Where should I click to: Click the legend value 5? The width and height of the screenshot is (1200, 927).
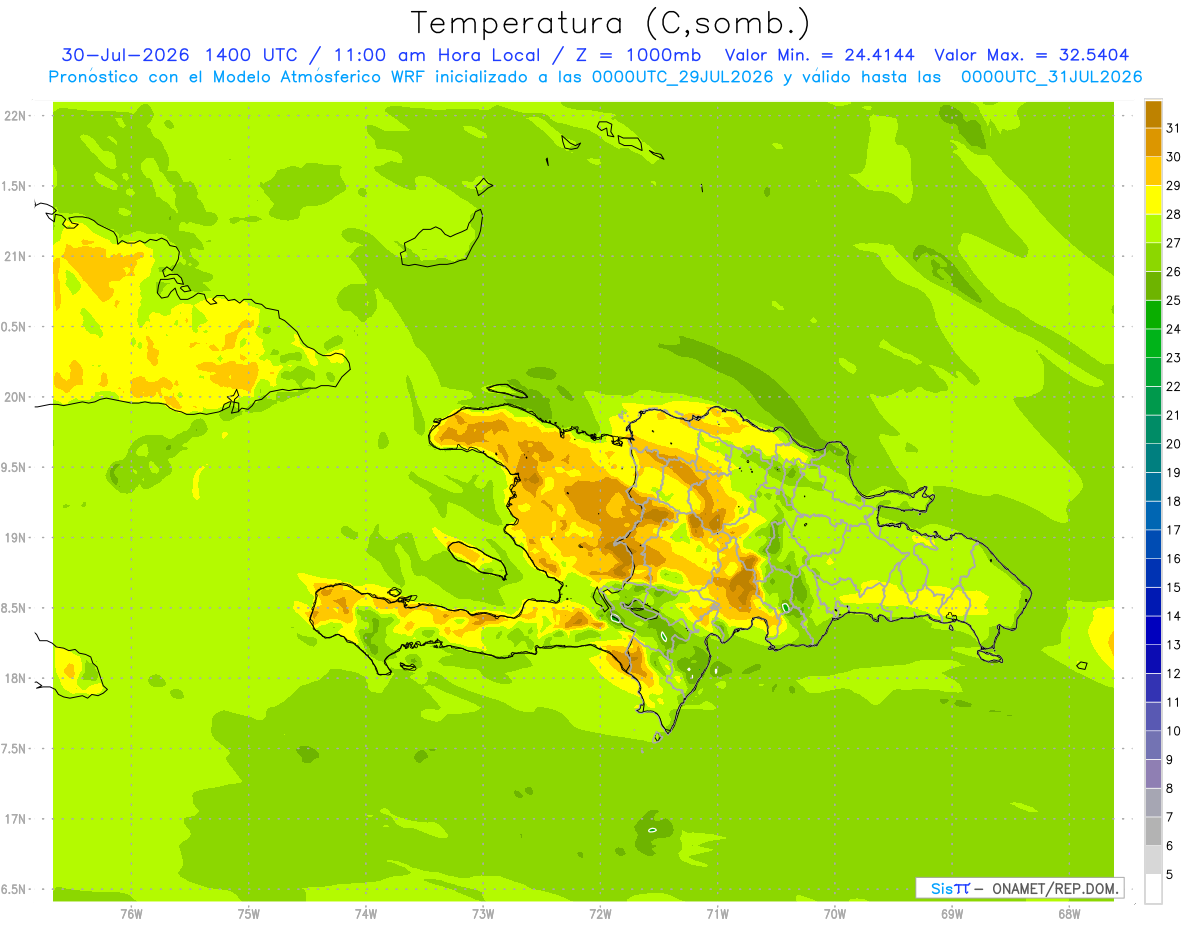click(1170, 874)
